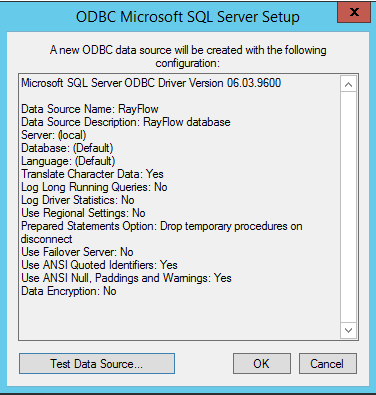The image size is (376, 395).
Task: Click the Prepared Statements Option line
Action: (161, 232)
